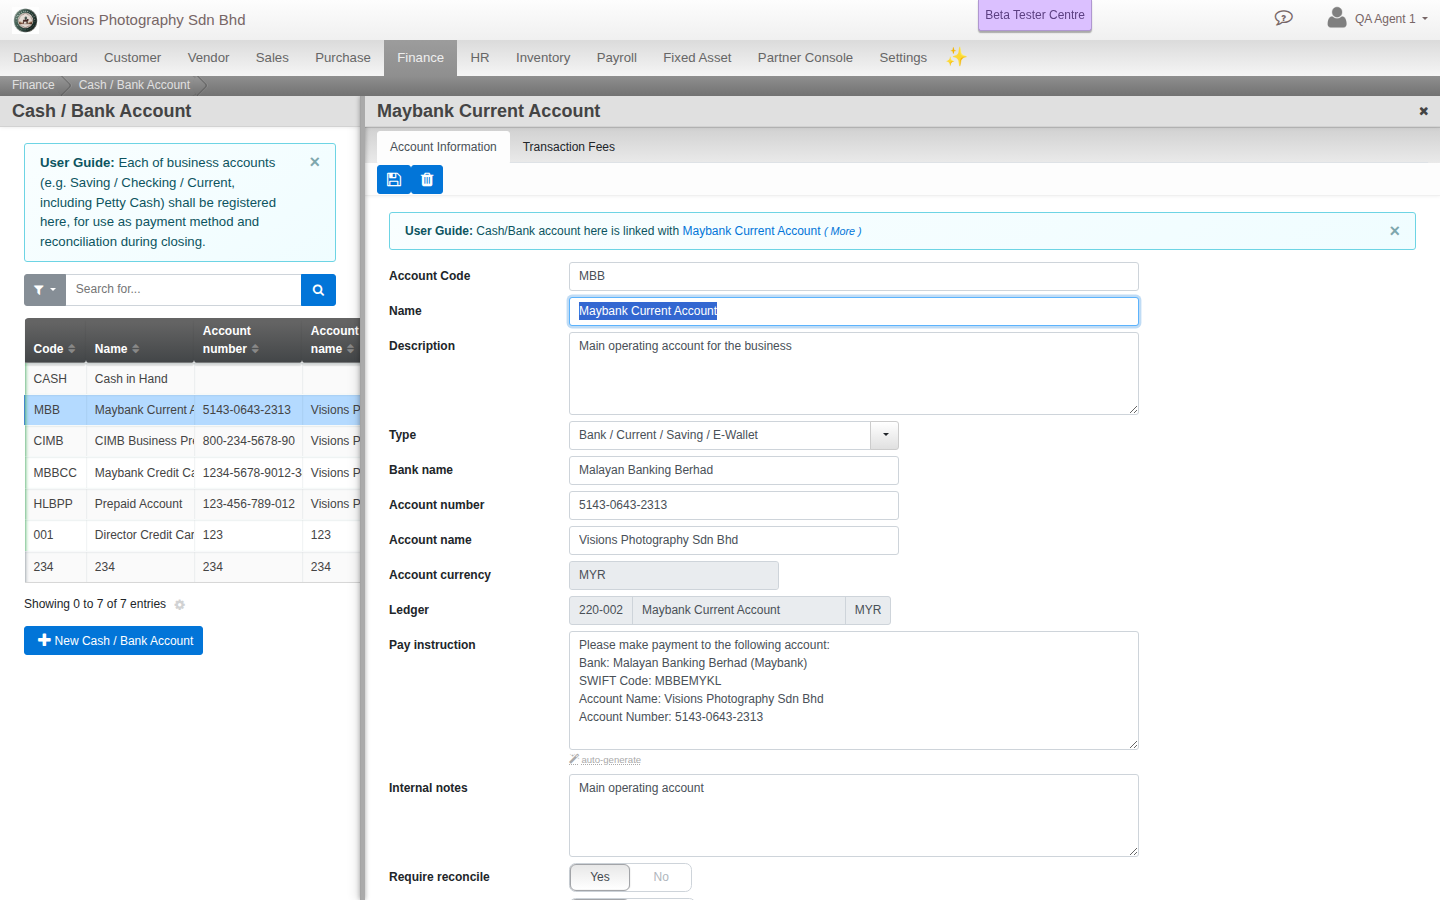The width and height of the screenshot is (1440, 900).
Task: Open the Partner Console menu
Action: point(805,58)
